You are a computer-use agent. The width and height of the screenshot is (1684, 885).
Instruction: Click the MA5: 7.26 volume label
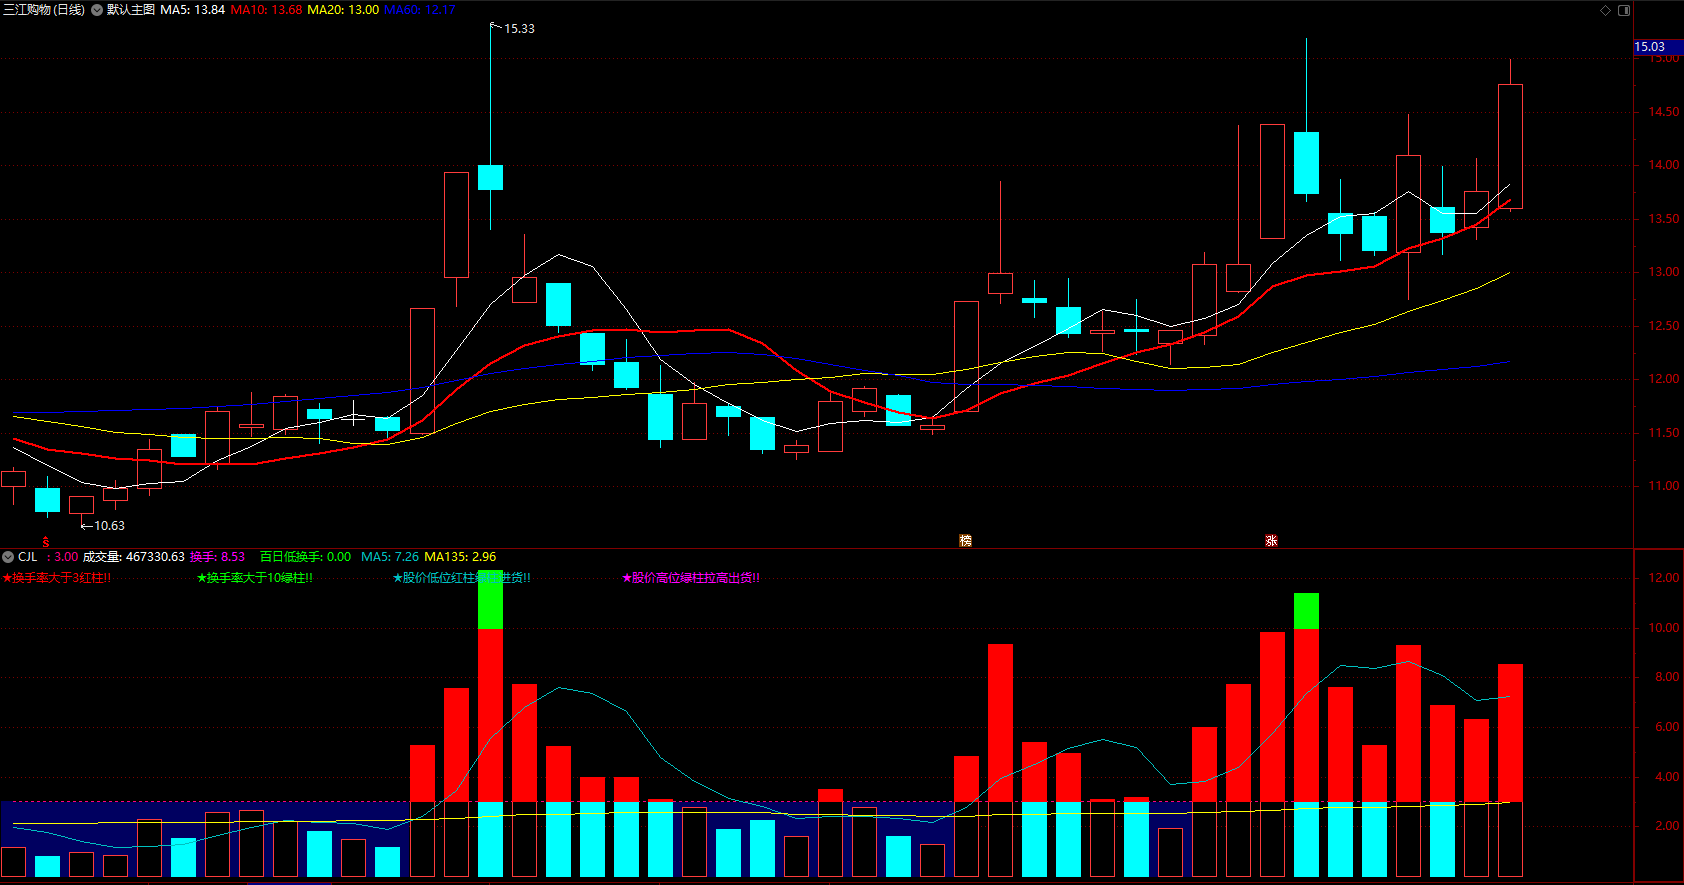[390, 557]
